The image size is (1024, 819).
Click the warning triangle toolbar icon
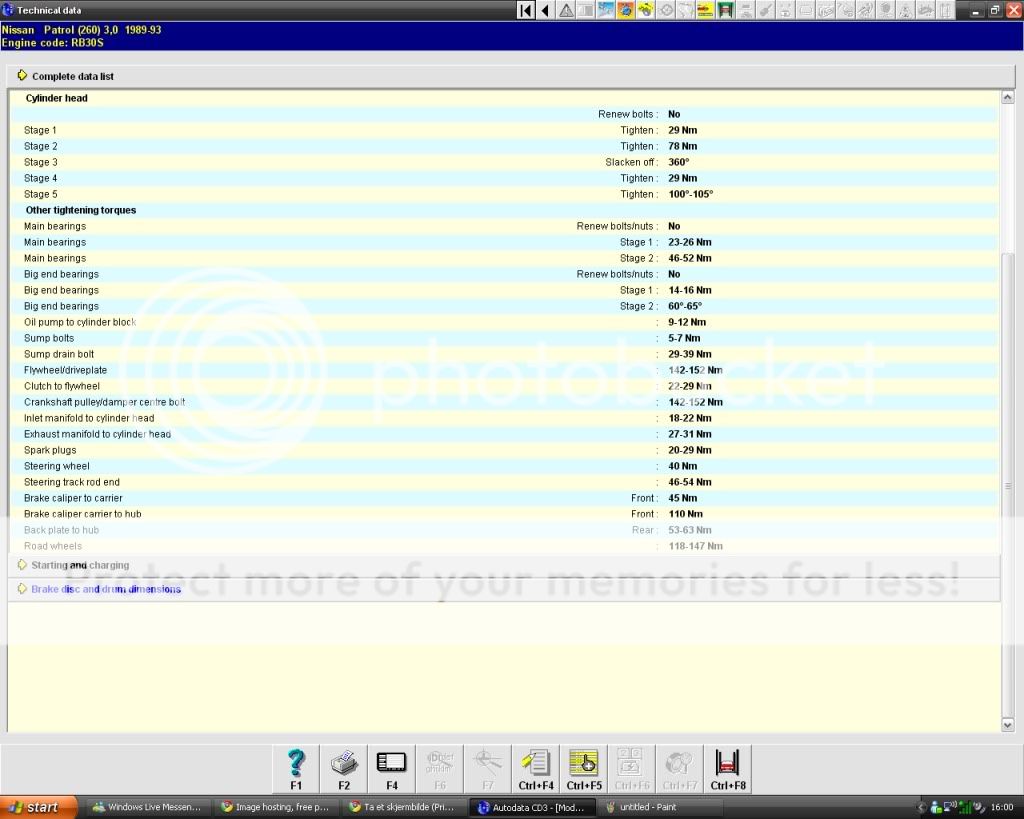[x=566, y=10]
